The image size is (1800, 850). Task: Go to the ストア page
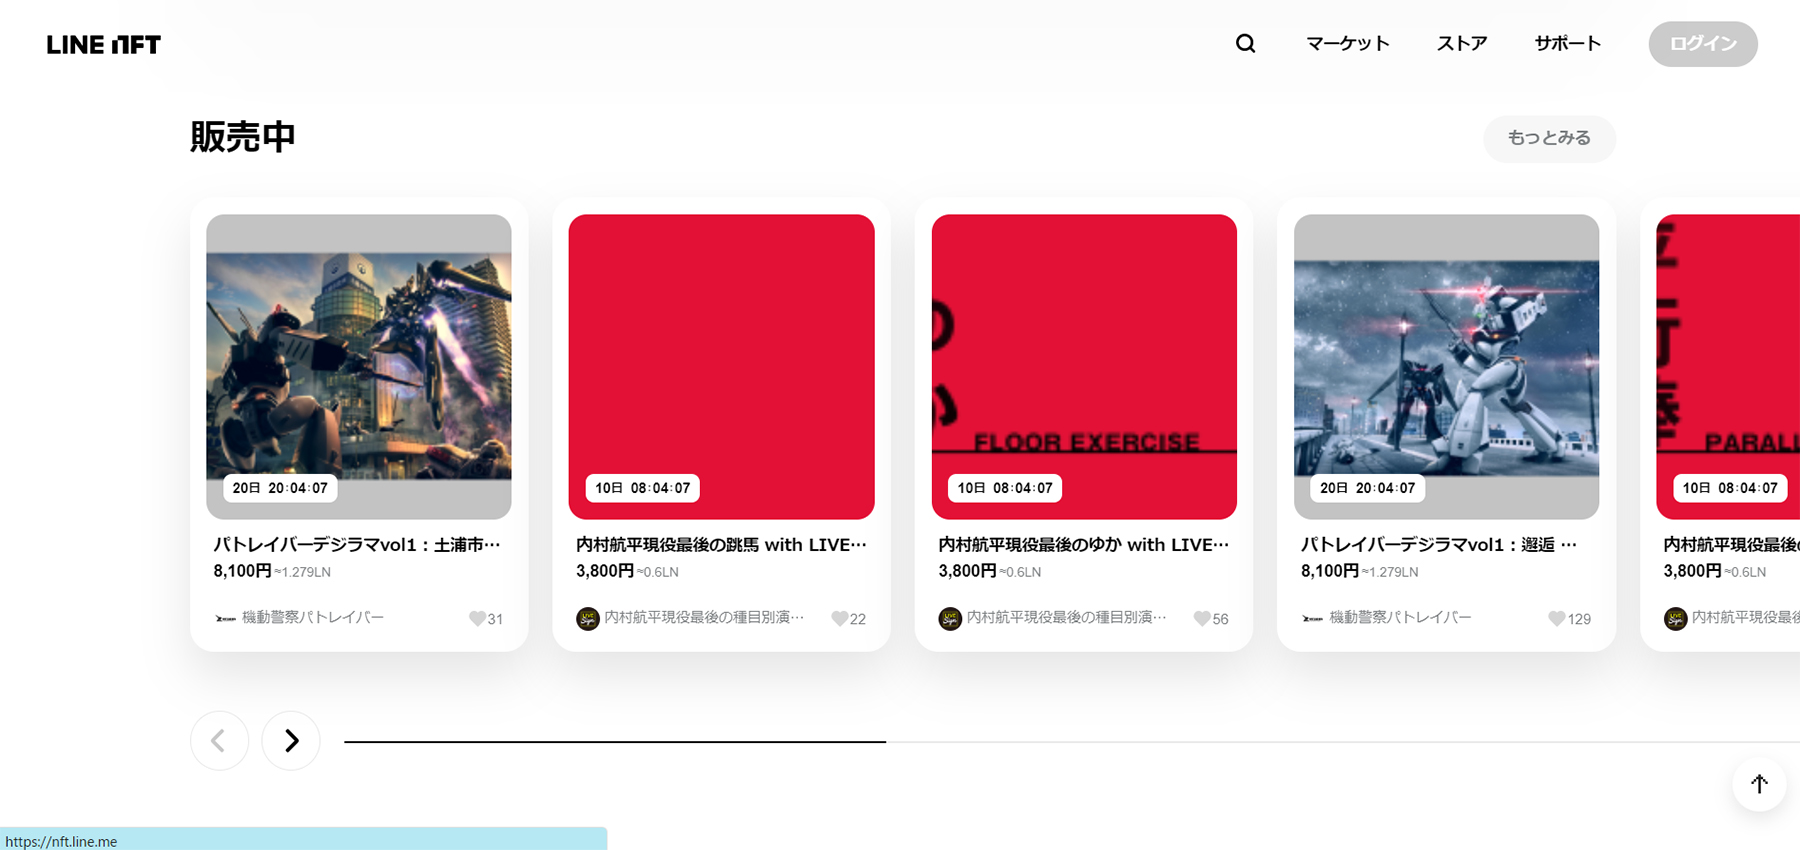point(1462,43)
